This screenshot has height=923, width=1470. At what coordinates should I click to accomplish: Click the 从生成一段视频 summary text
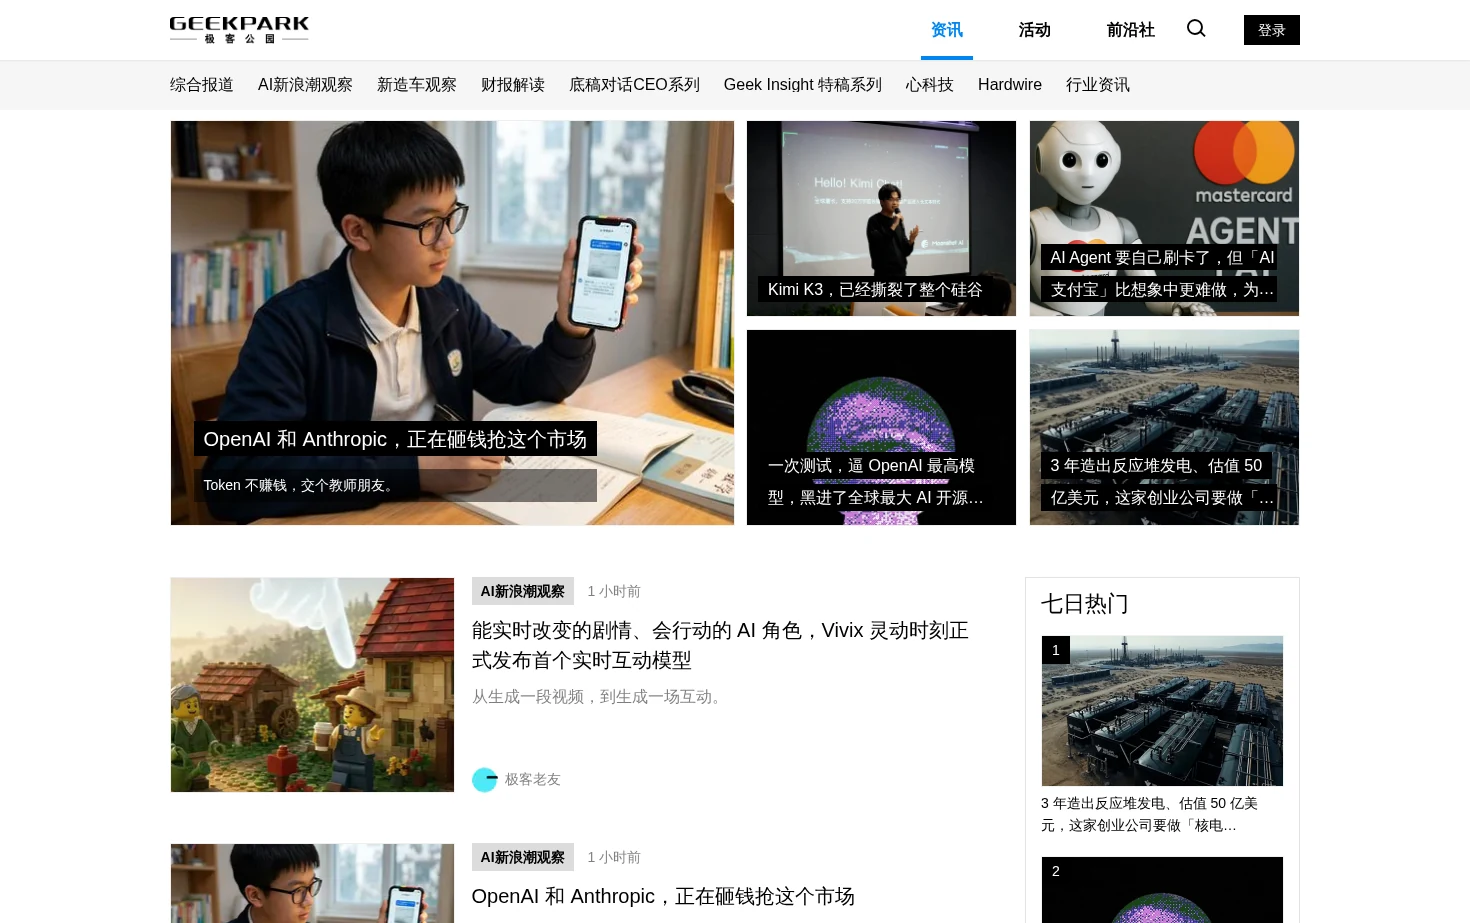[x=600, y=696]
